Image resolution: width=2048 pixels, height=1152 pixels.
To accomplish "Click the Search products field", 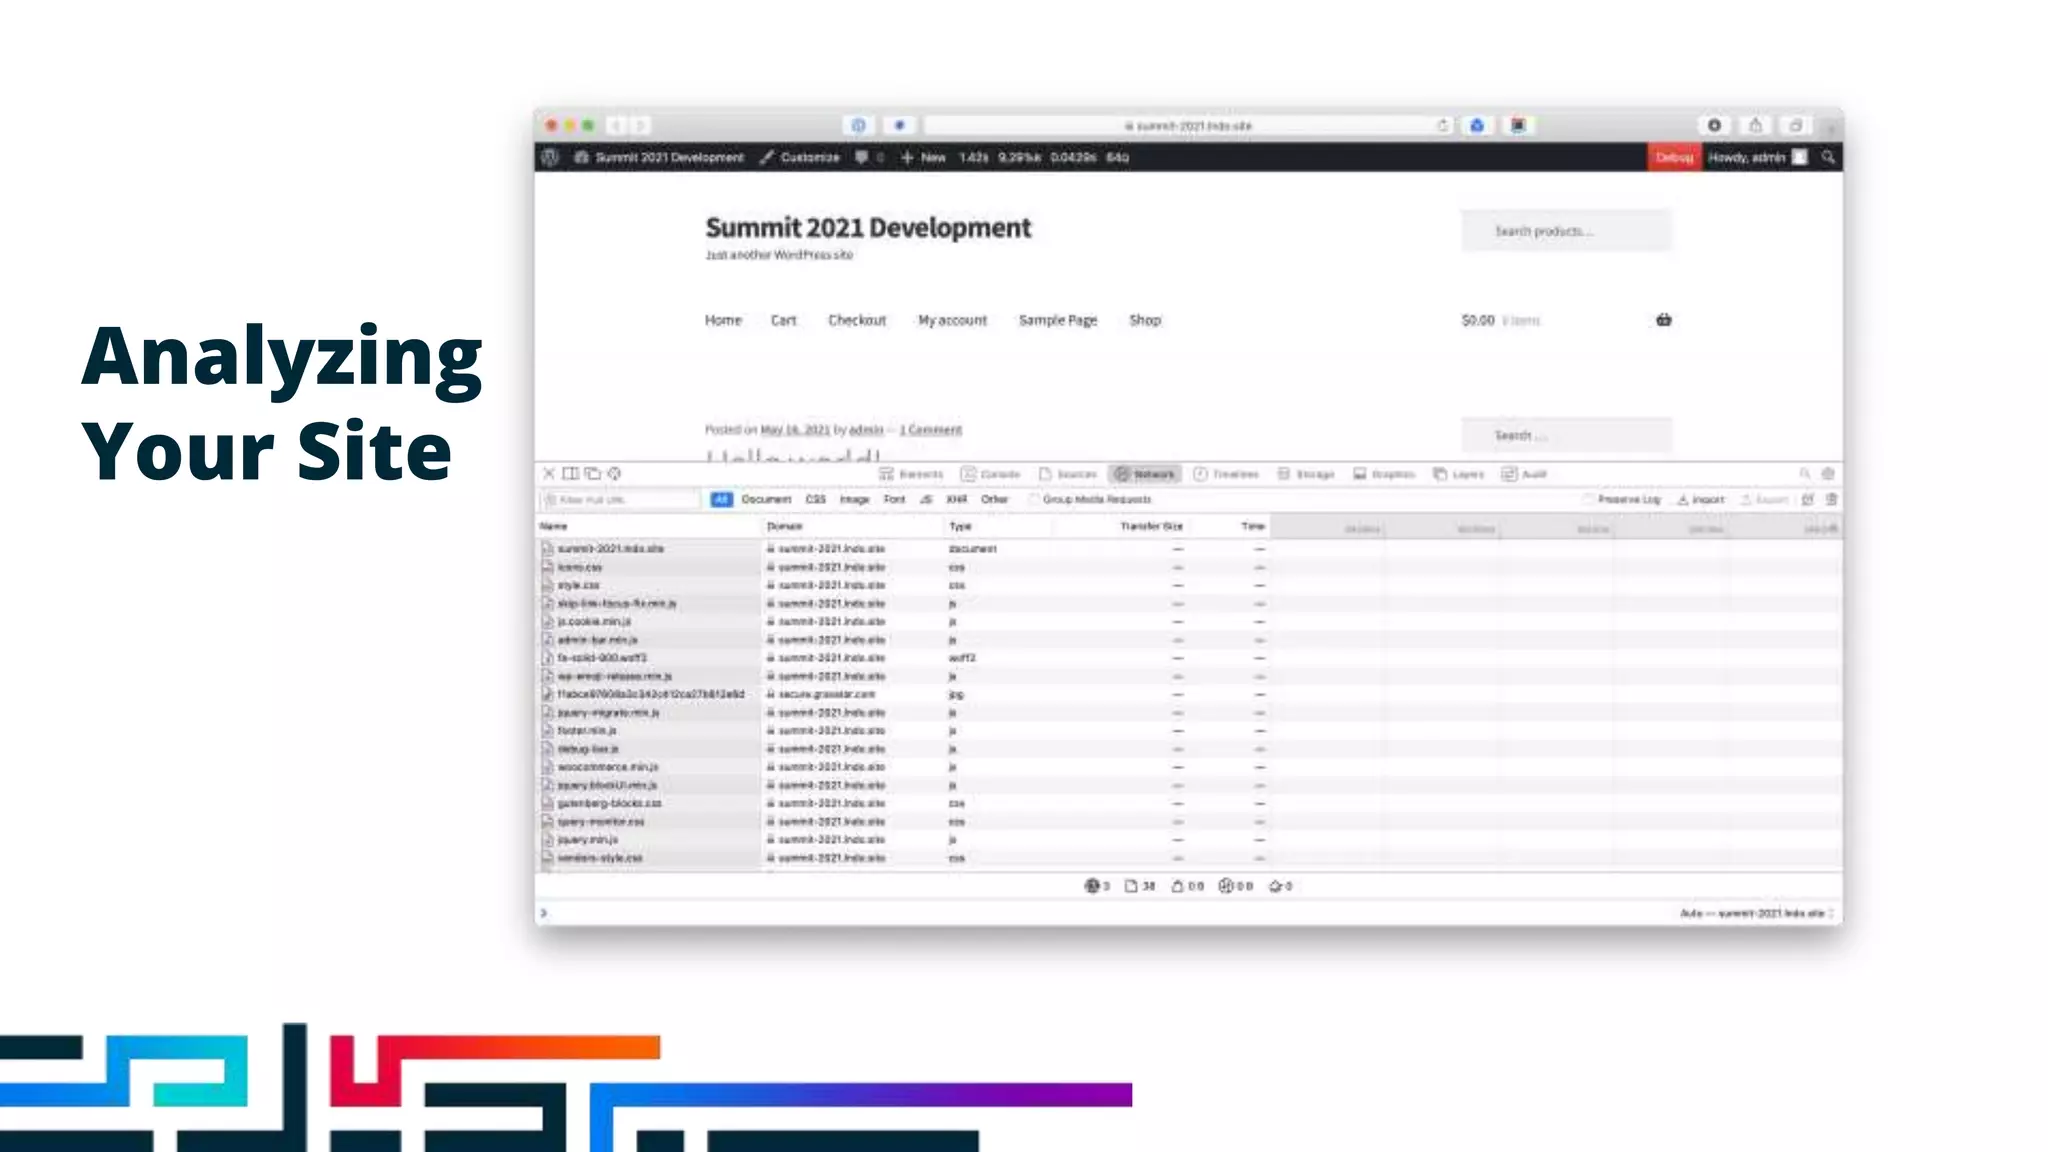I will pyautogui.click(x=1566, y=231).
